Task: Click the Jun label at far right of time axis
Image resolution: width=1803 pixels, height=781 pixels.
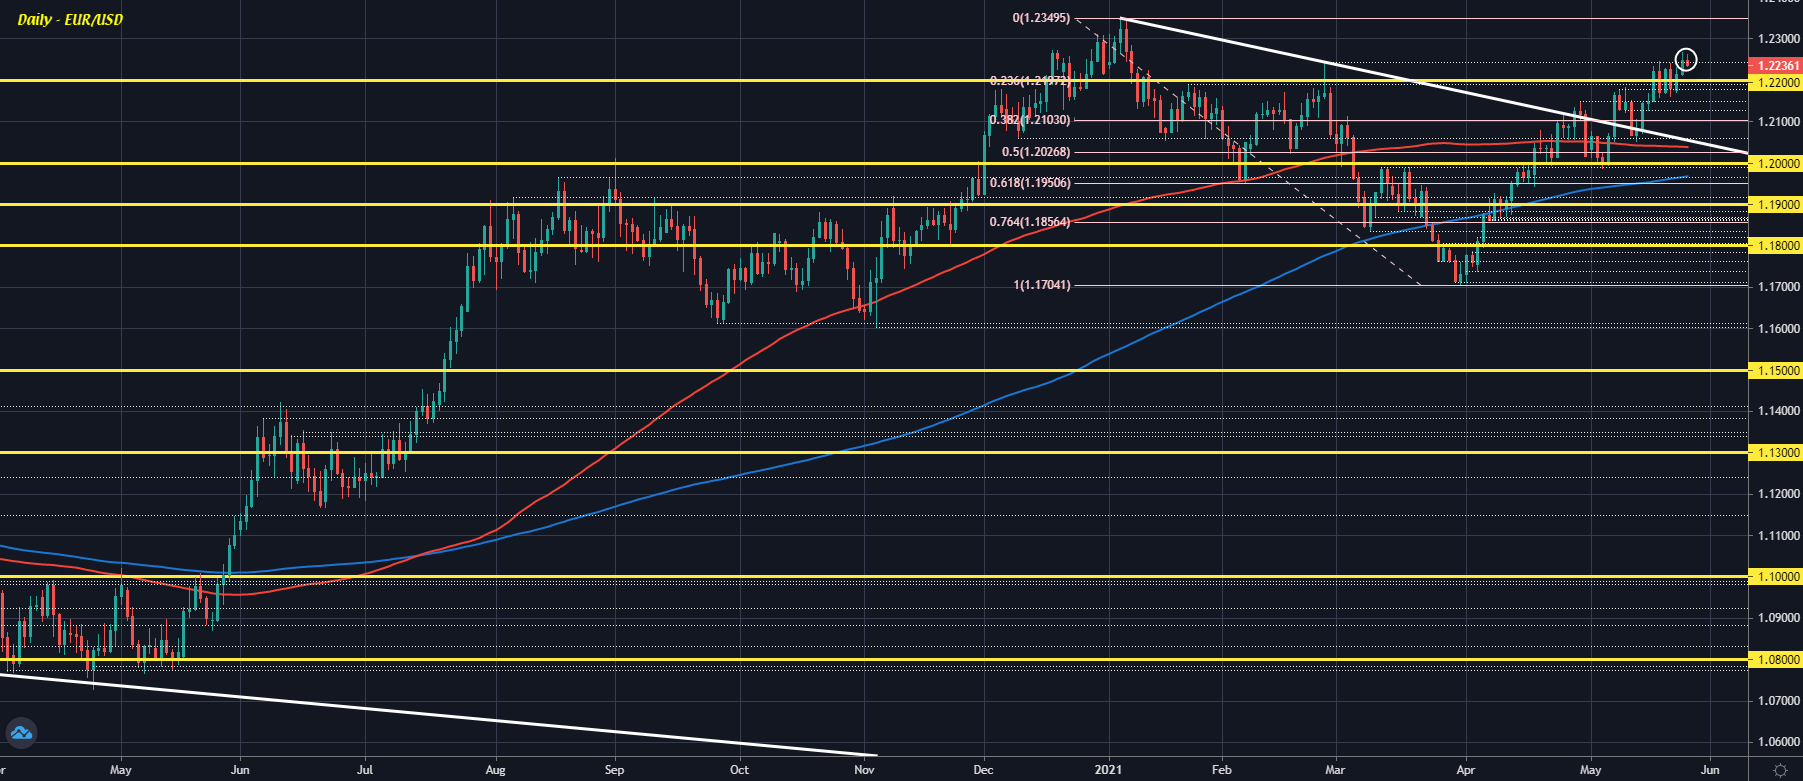Action: 1710,770
